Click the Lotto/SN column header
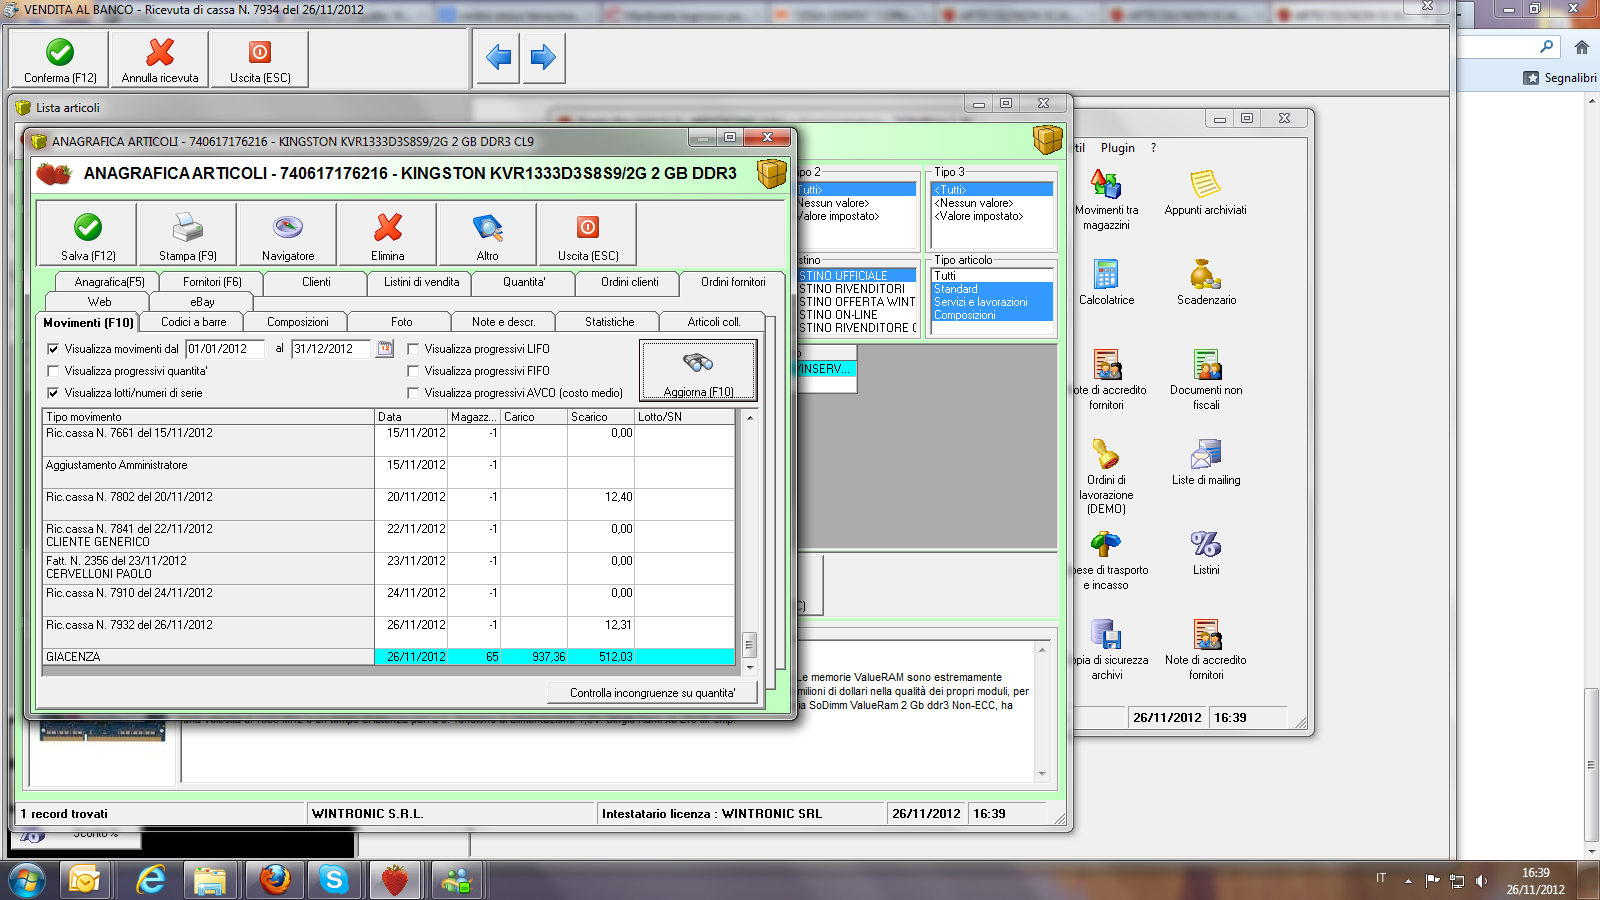Viewport: 1600px width, 900px height. [x=685, y=417]
